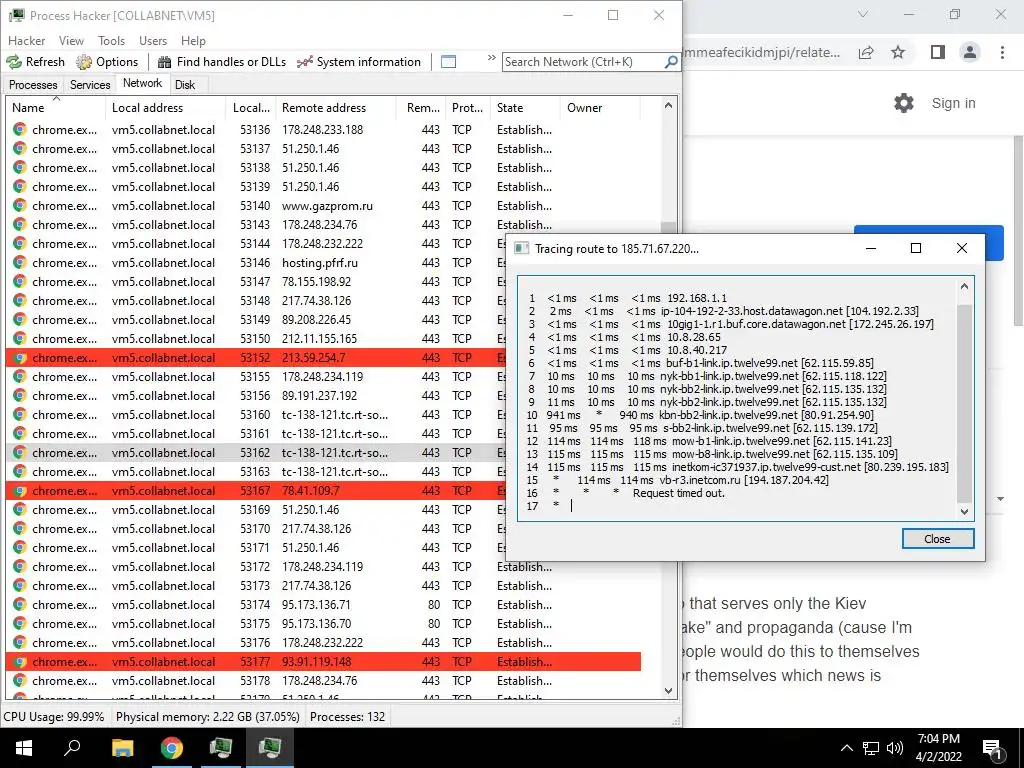Switch to the Processes tab
The width and height of the screenshot is (1024, 768).
click(x=33, y=85)
